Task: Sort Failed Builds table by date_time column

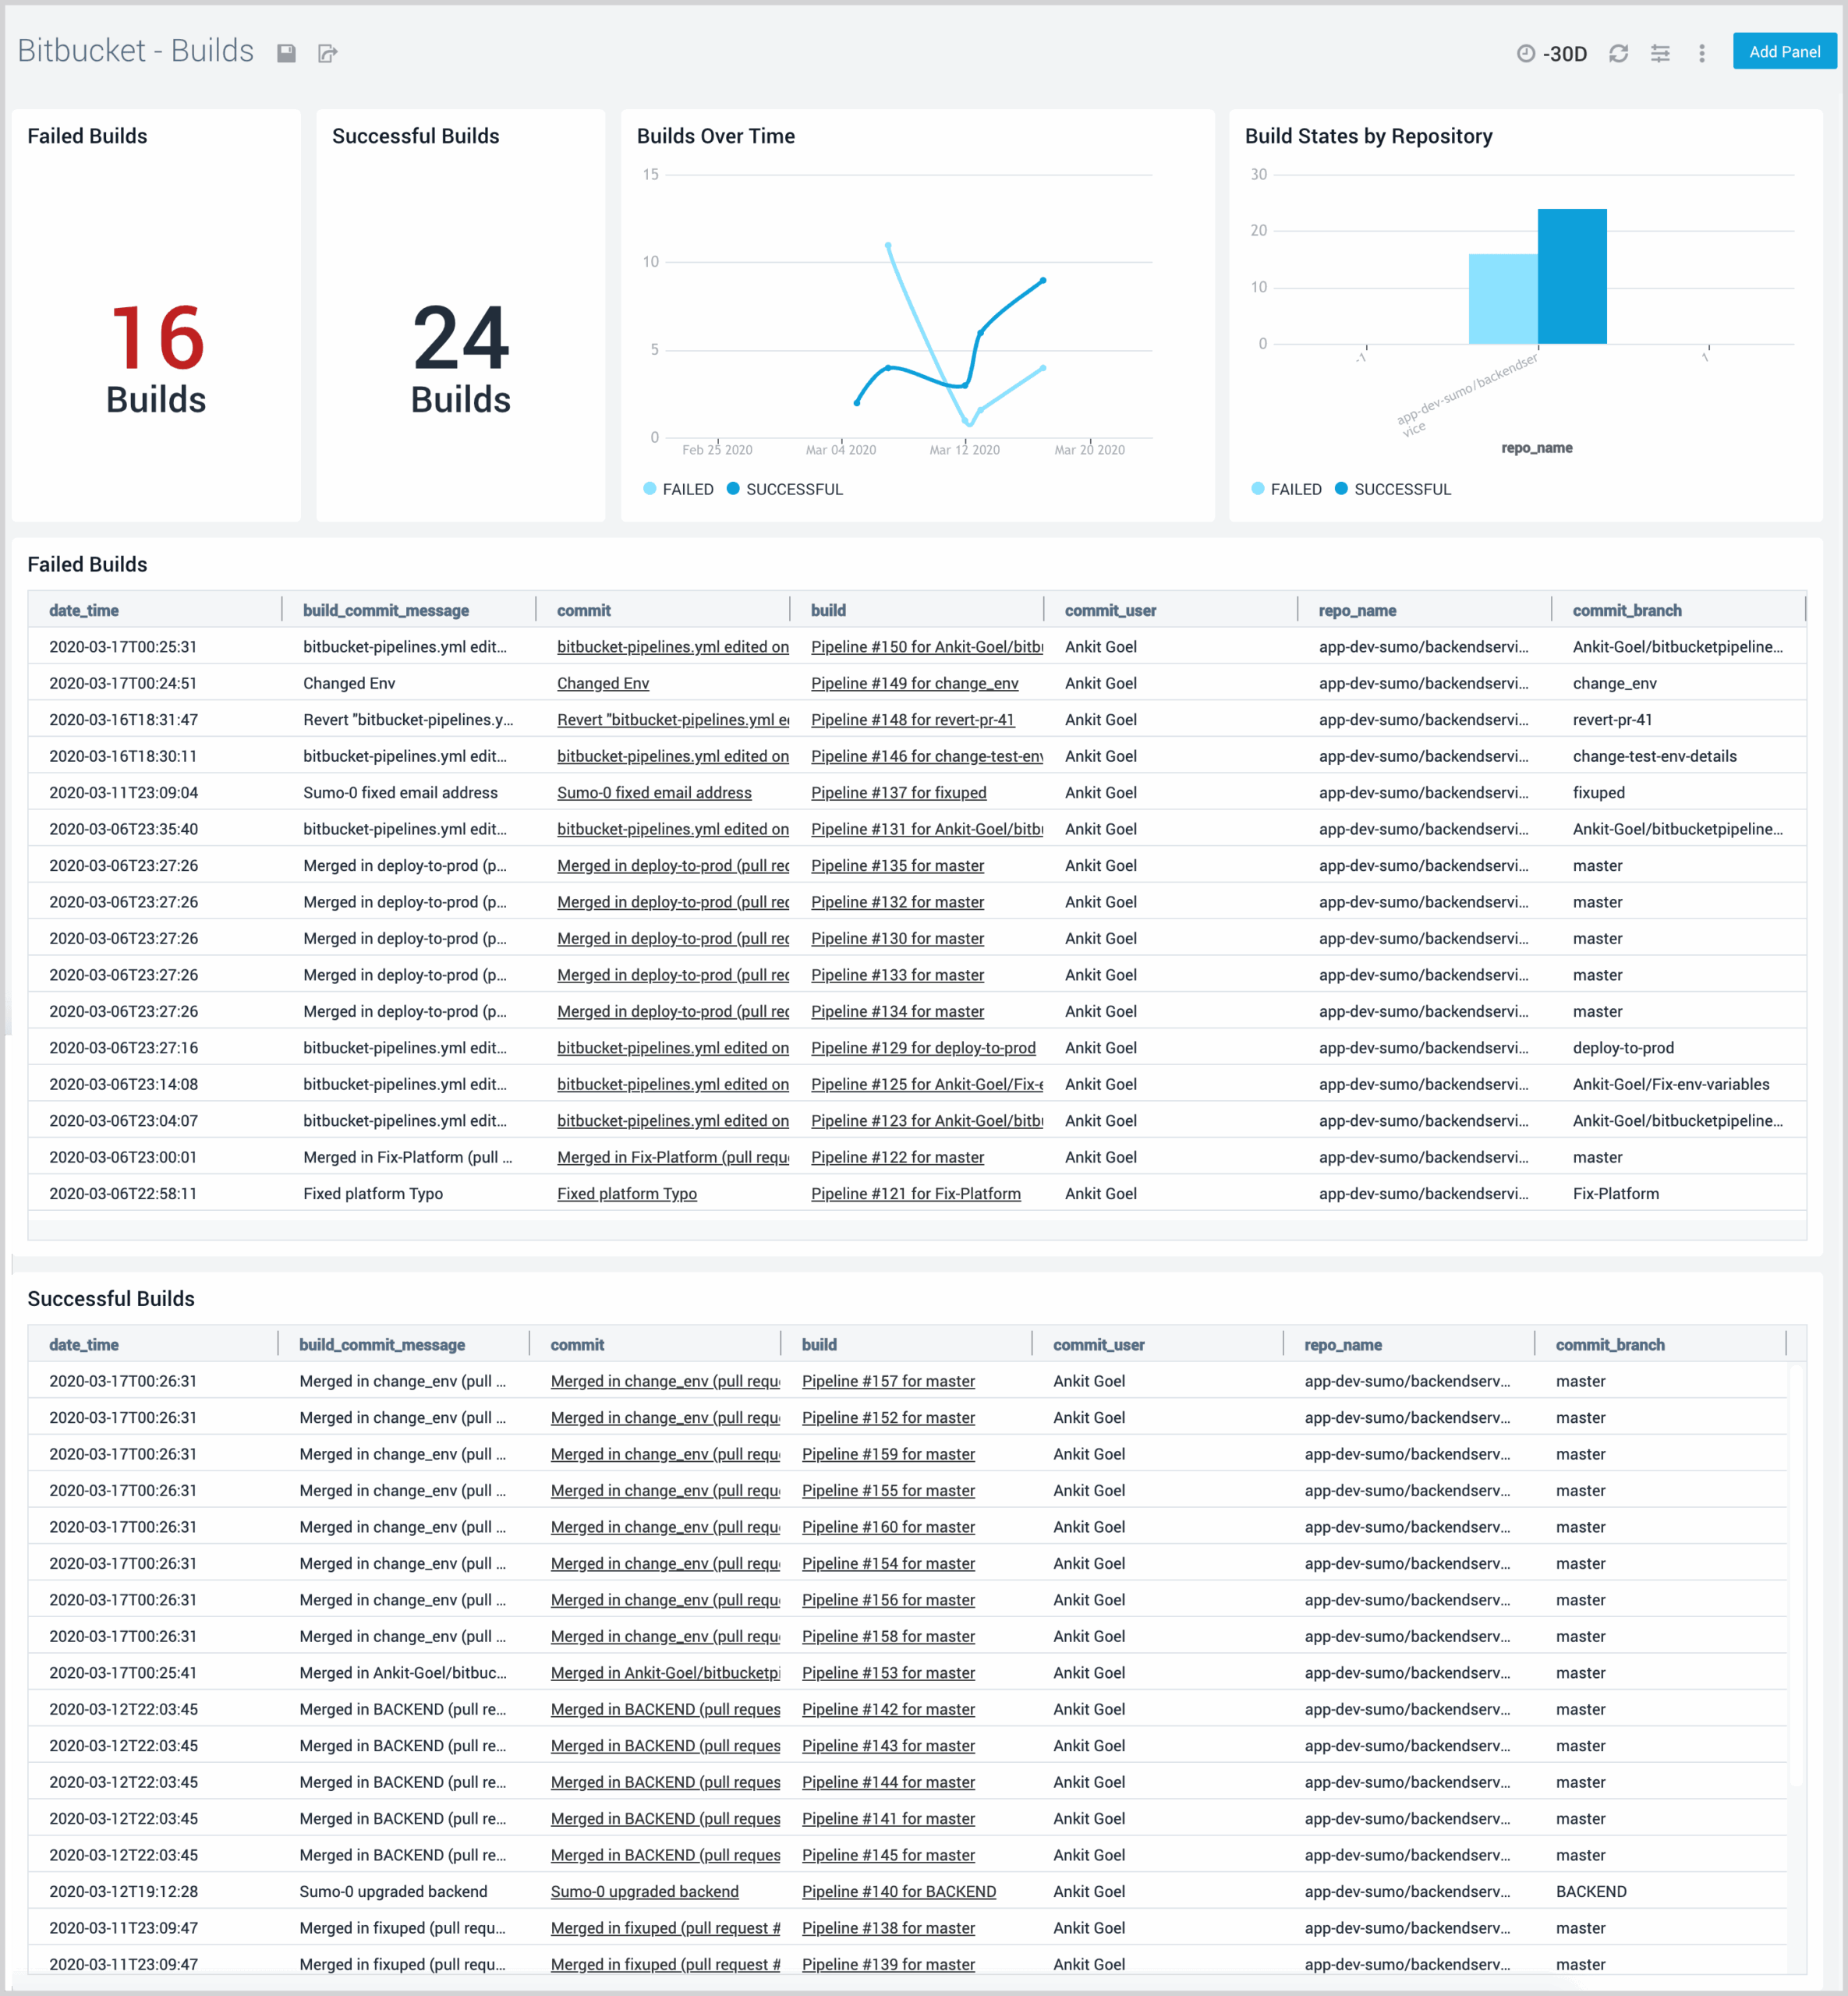Action: (84, 610)
